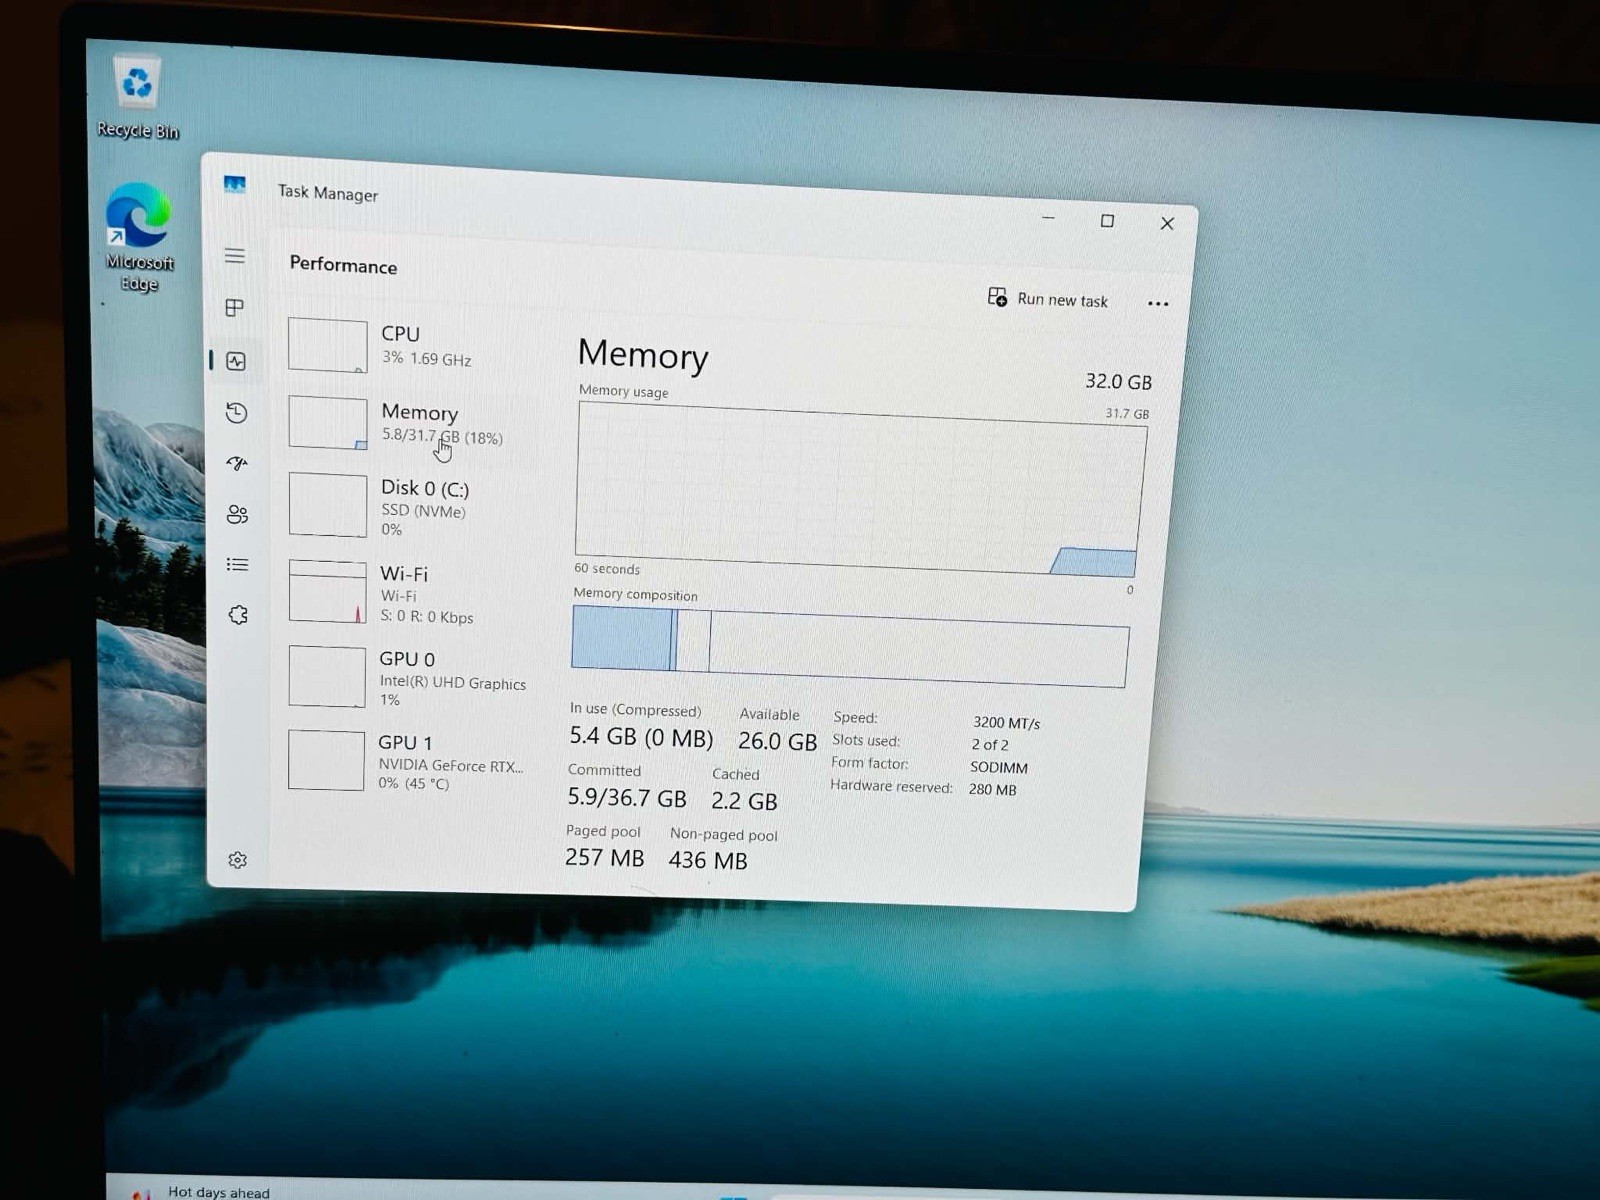
Task: Open the Details list sidebar icon
Action: click(237, 565)
